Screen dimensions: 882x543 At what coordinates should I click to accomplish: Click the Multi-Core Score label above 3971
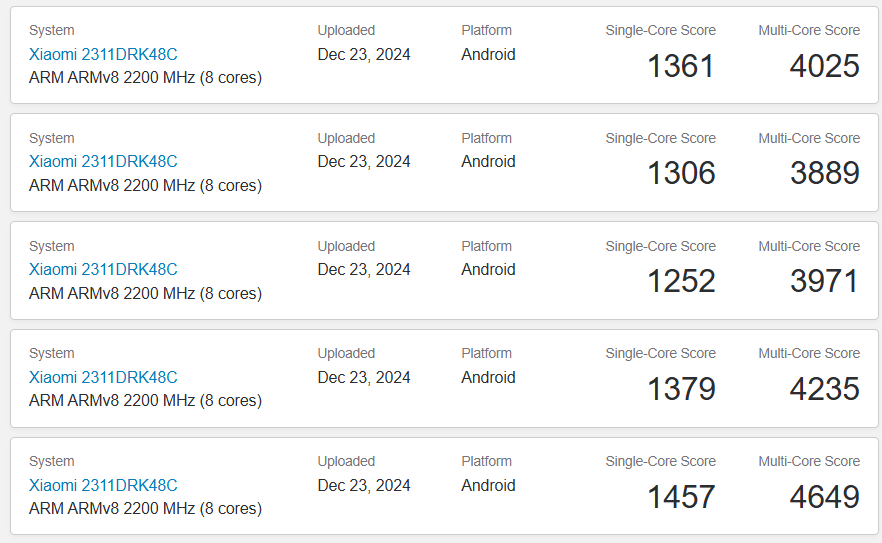pyautogui.click(x=809, y=246)
